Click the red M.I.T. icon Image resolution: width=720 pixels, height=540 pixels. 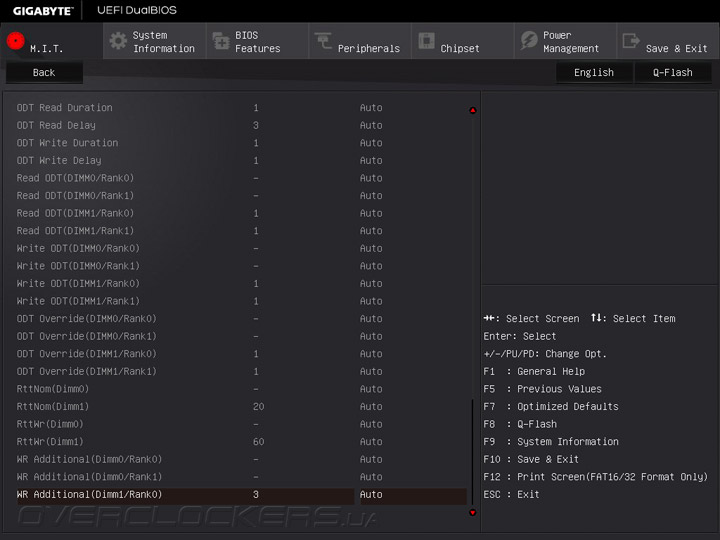click(15, 41)
